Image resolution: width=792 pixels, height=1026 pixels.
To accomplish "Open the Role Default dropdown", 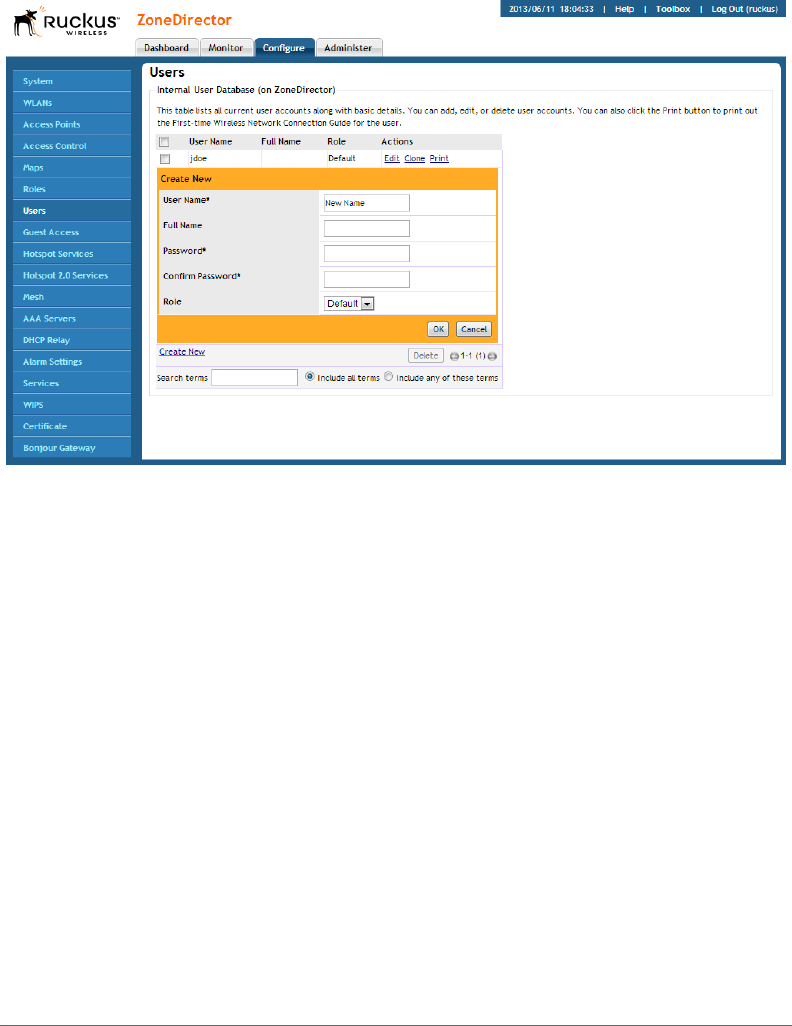I will tap(349, 304).
